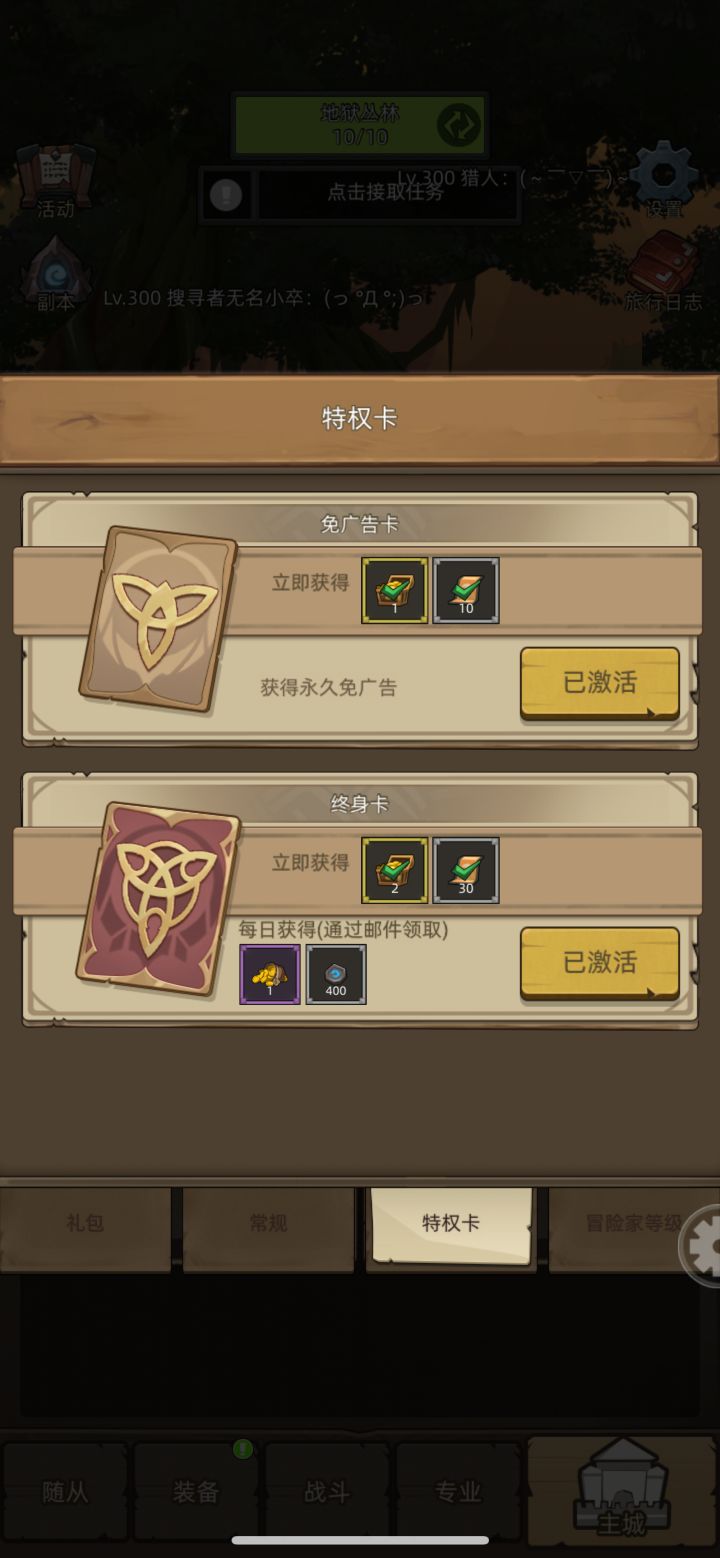Image resolution: width=720 pixels, height=1558 pixels.
Task: Tap the exclamation quest alert icon
Action: click(226, 194)
